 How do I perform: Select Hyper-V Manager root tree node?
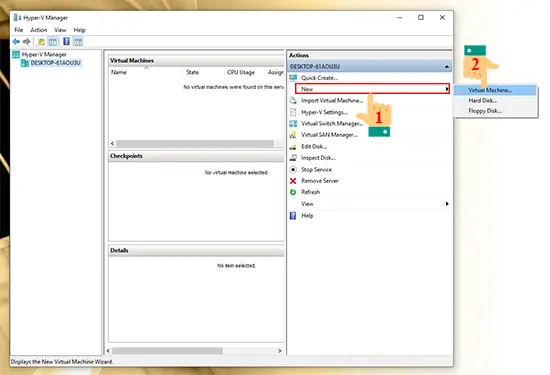(x=44, y=54)
